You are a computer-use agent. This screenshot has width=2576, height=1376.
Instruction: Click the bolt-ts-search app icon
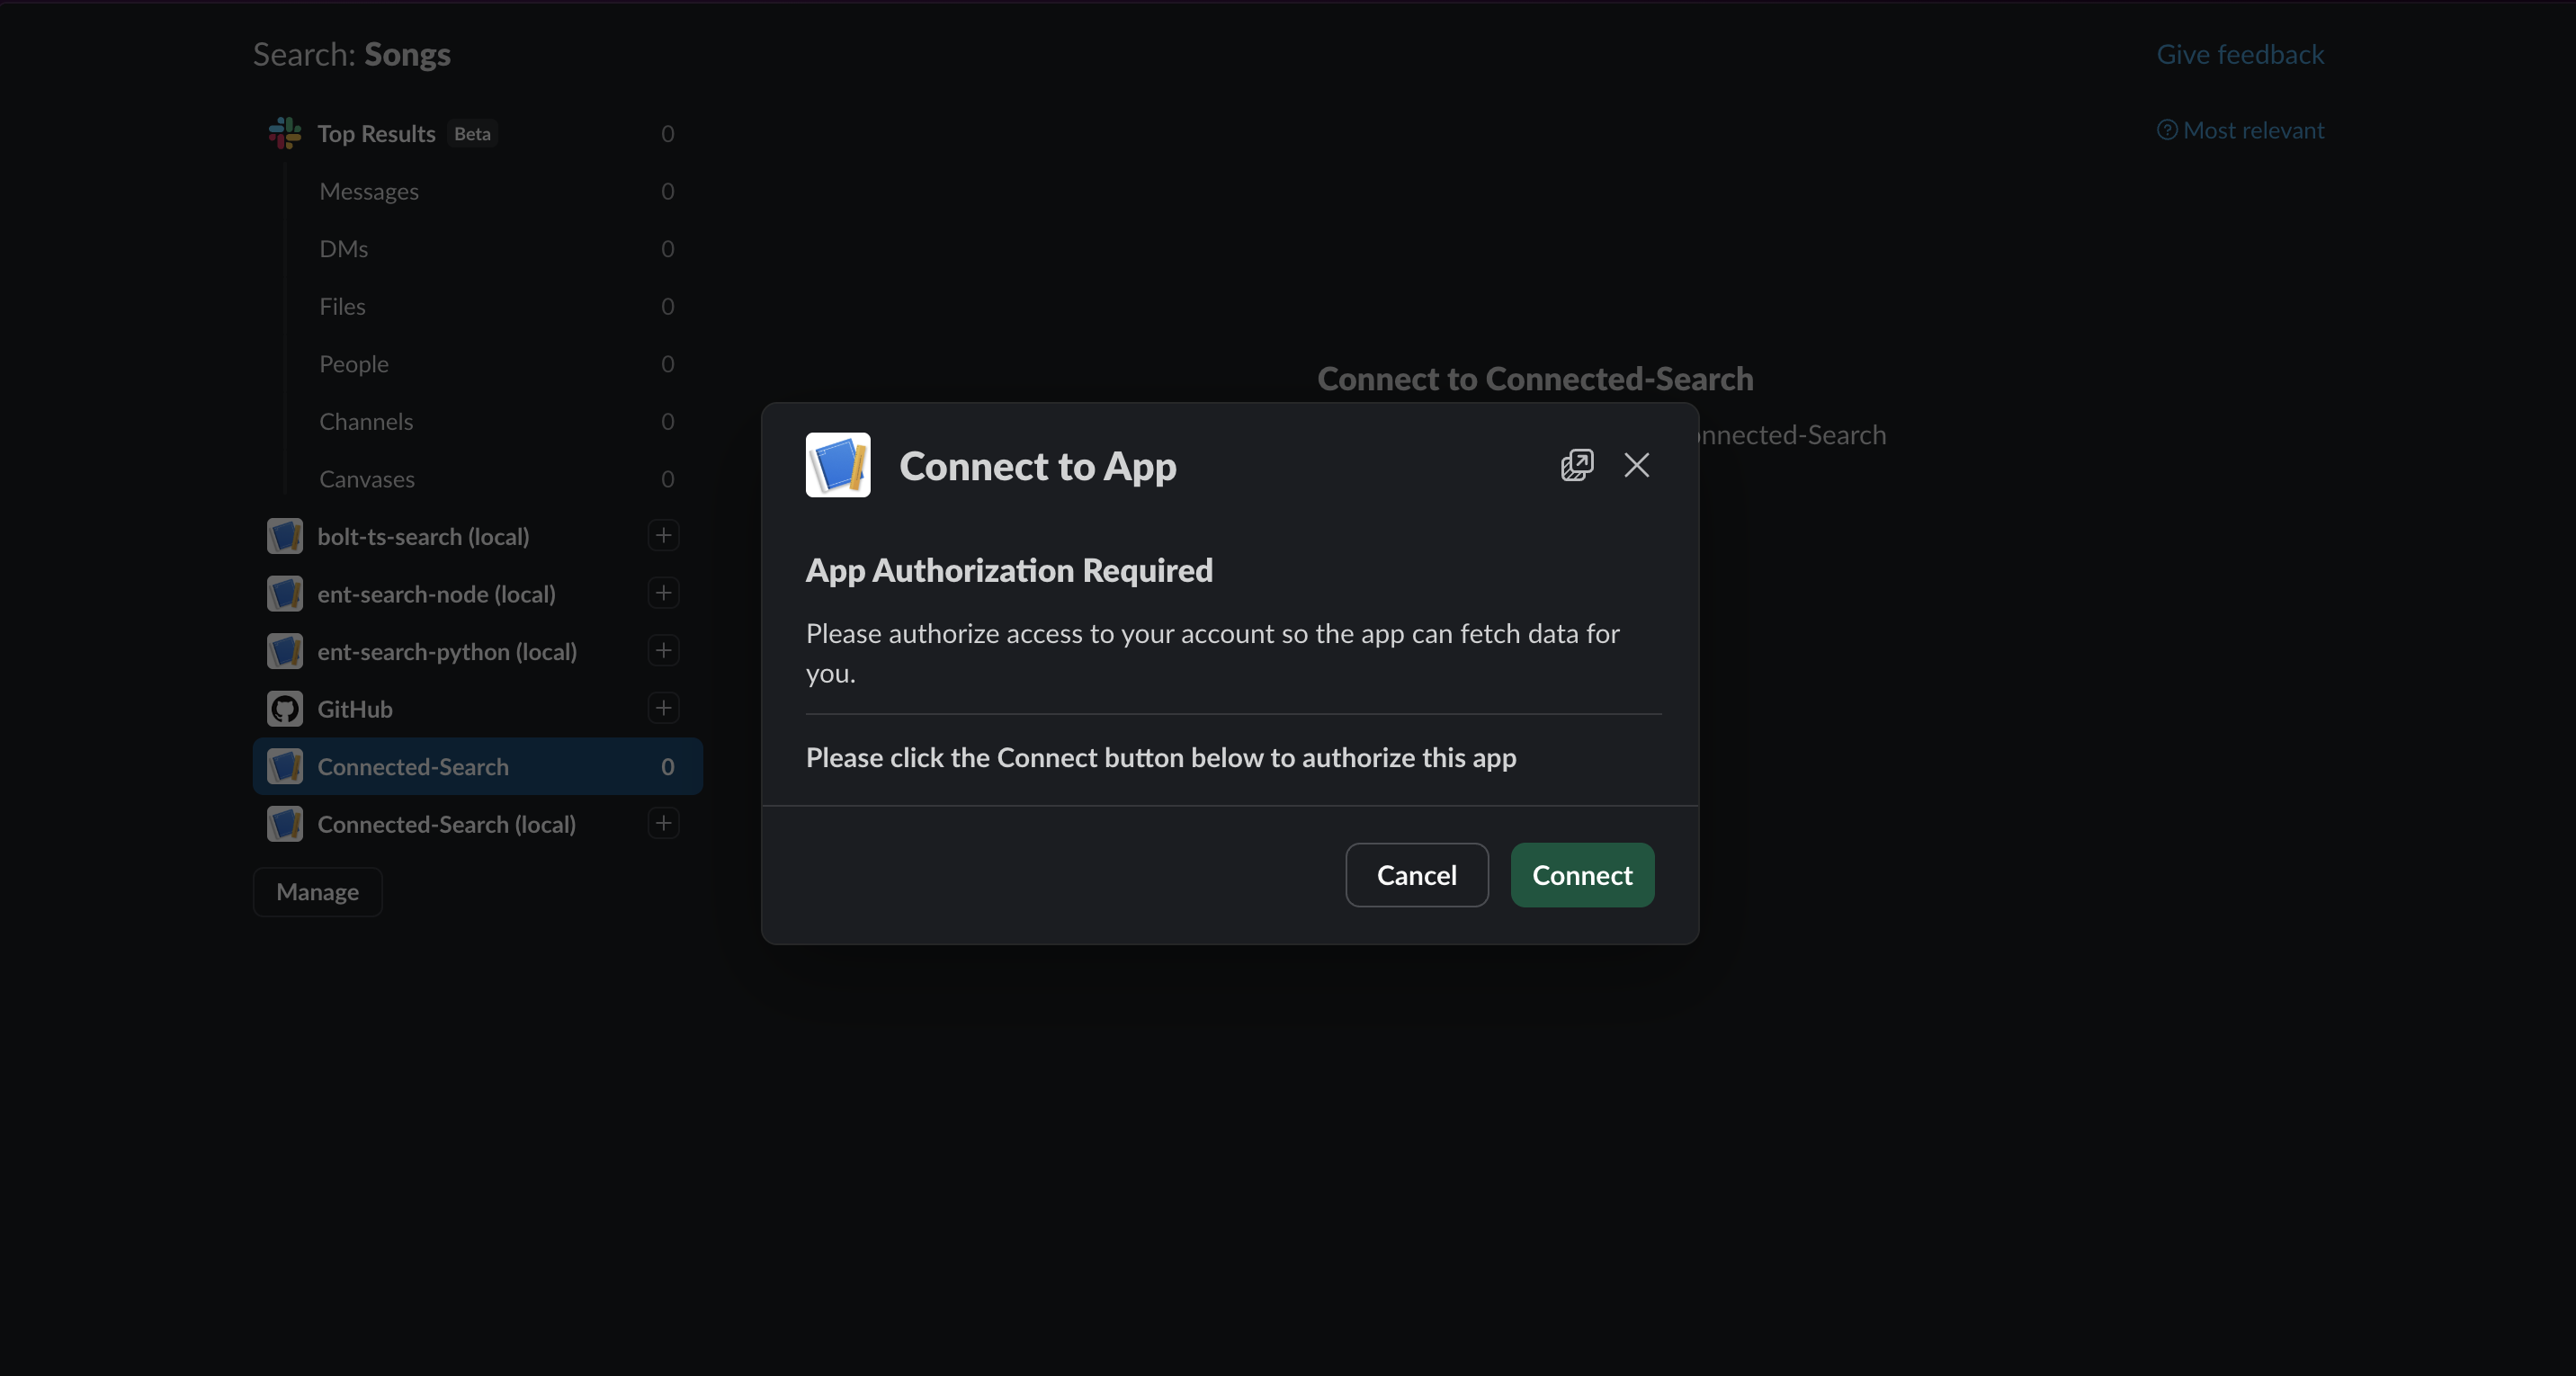284,536
